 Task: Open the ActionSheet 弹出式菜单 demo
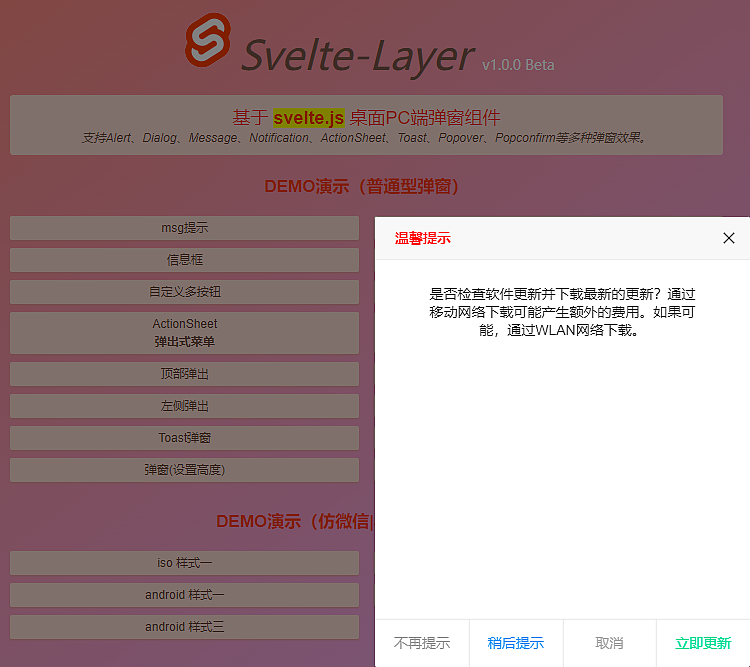tap(184, 333)
